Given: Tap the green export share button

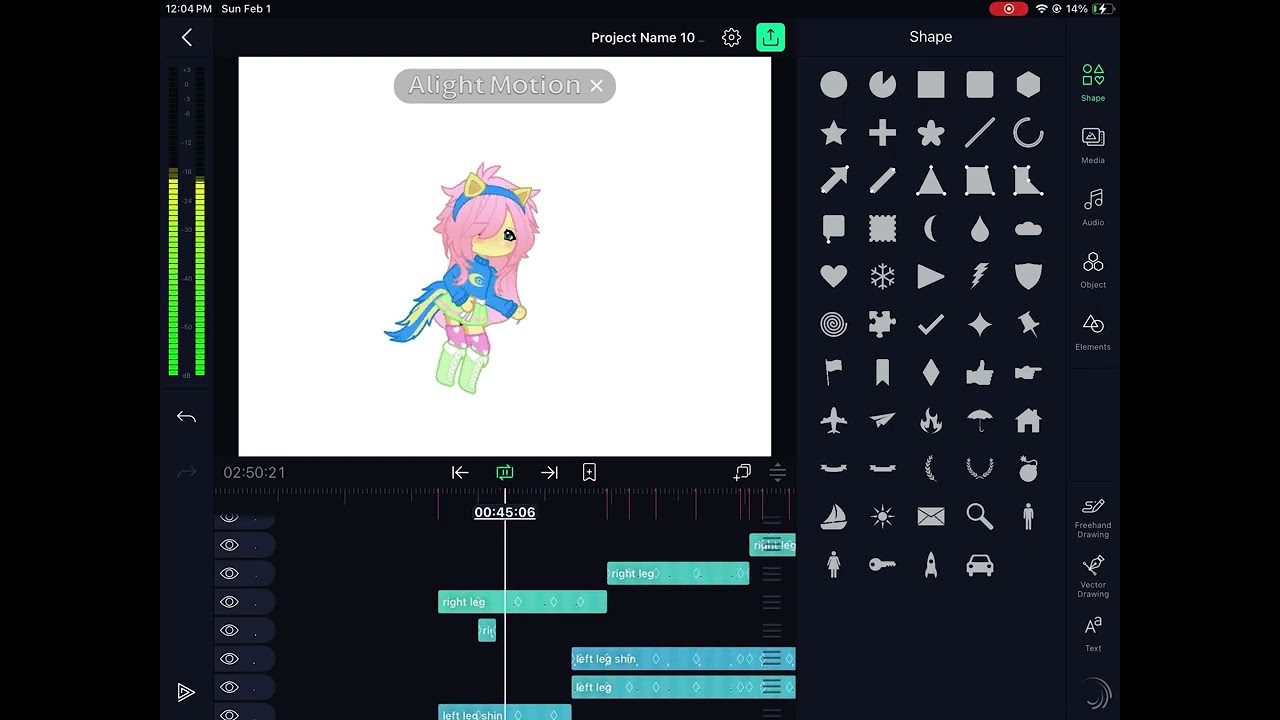Looking at the screenshot, I should click(x=770, y=37).
